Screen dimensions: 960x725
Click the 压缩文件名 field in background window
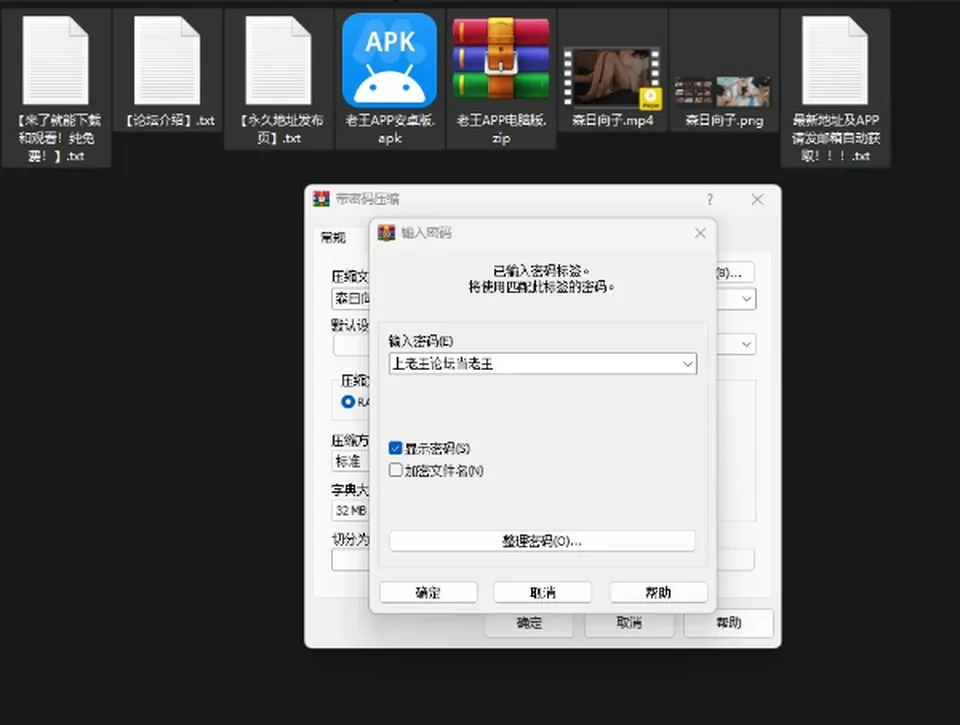351,299
